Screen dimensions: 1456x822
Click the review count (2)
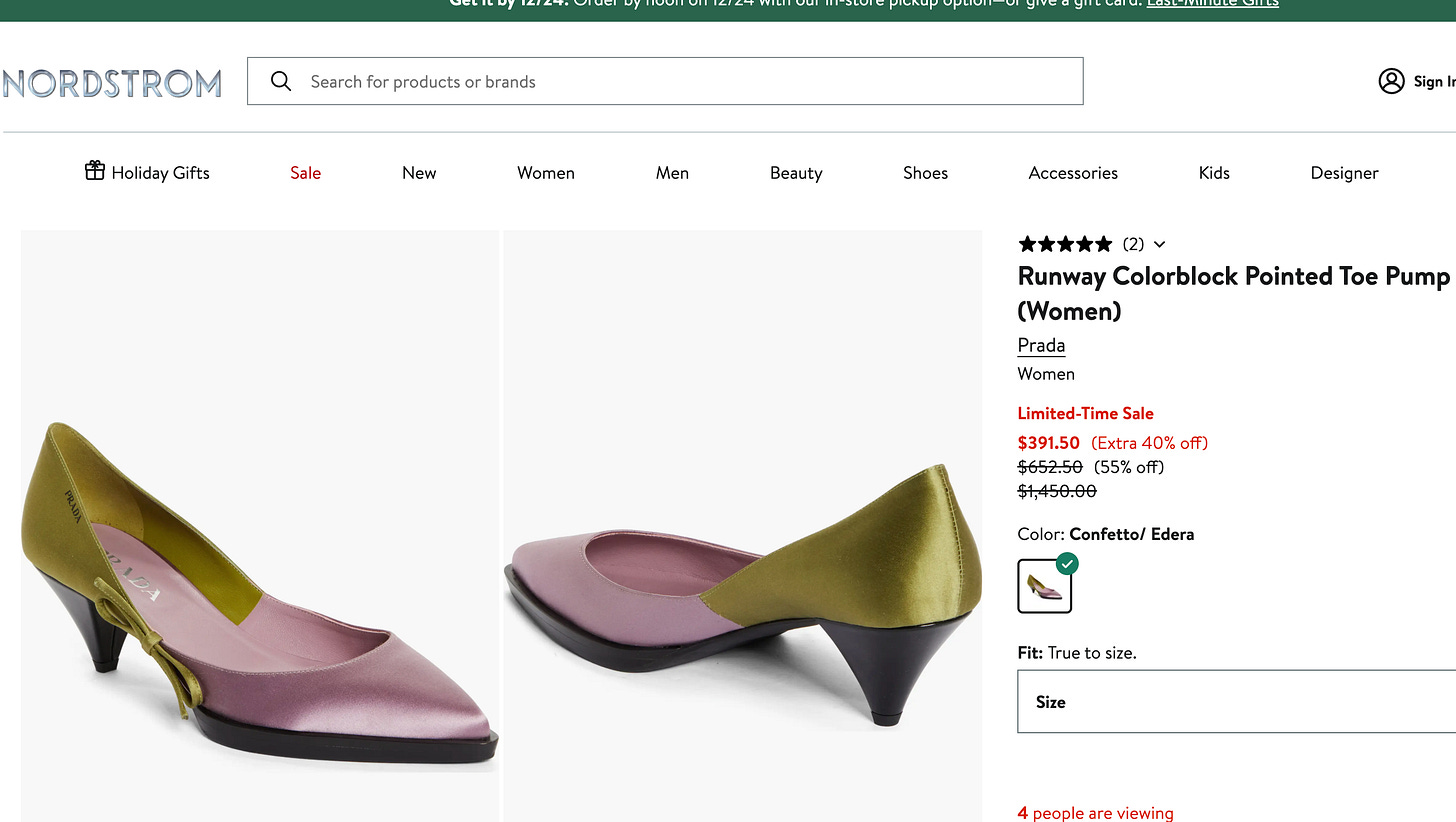pyautogui.click(x=1133, y=244)
